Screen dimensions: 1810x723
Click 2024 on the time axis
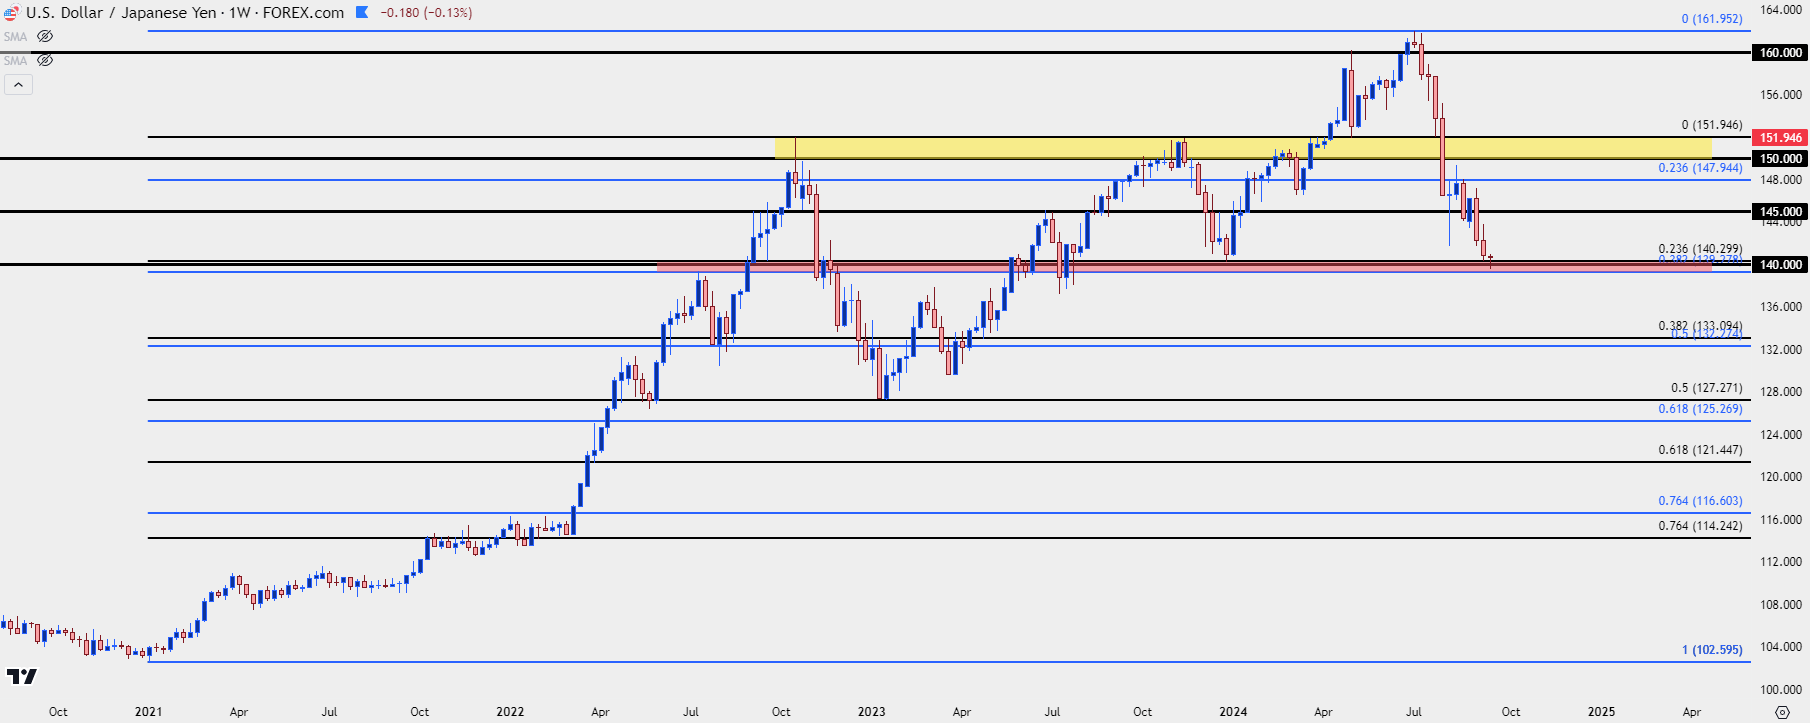1233,712
